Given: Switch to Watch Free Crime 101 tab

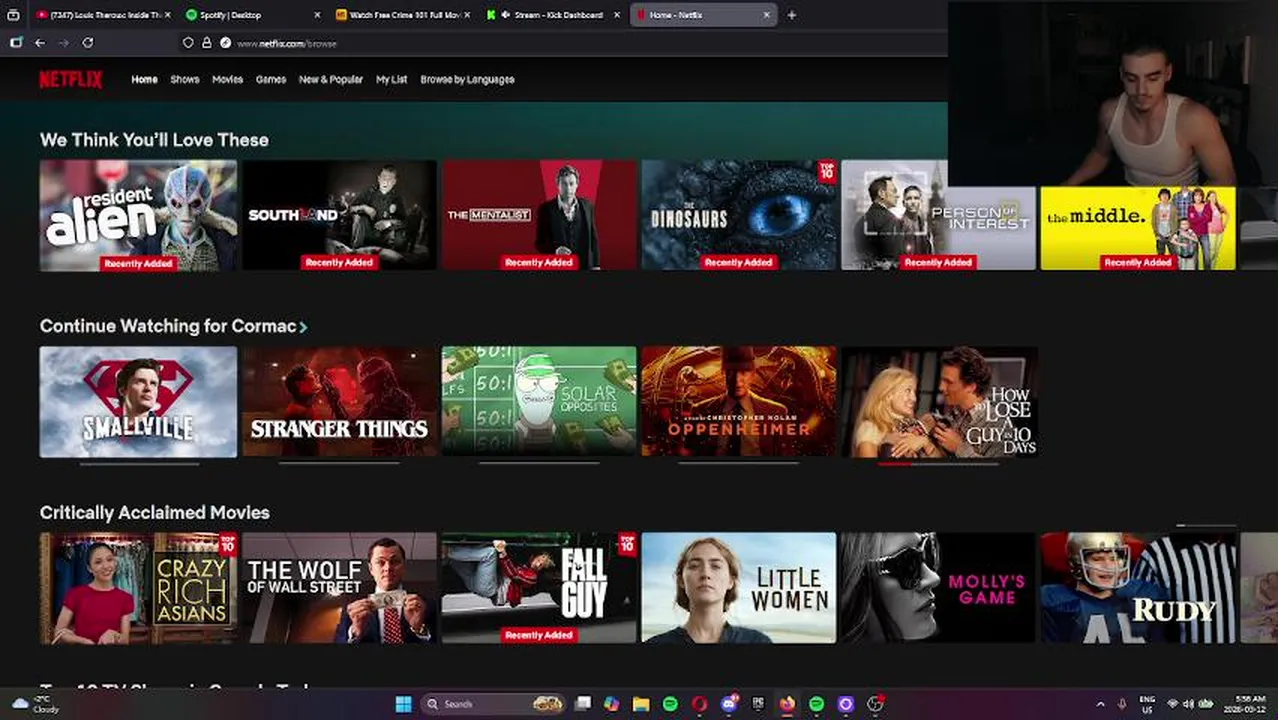Looking at the screenshot, I should point(400,15).
